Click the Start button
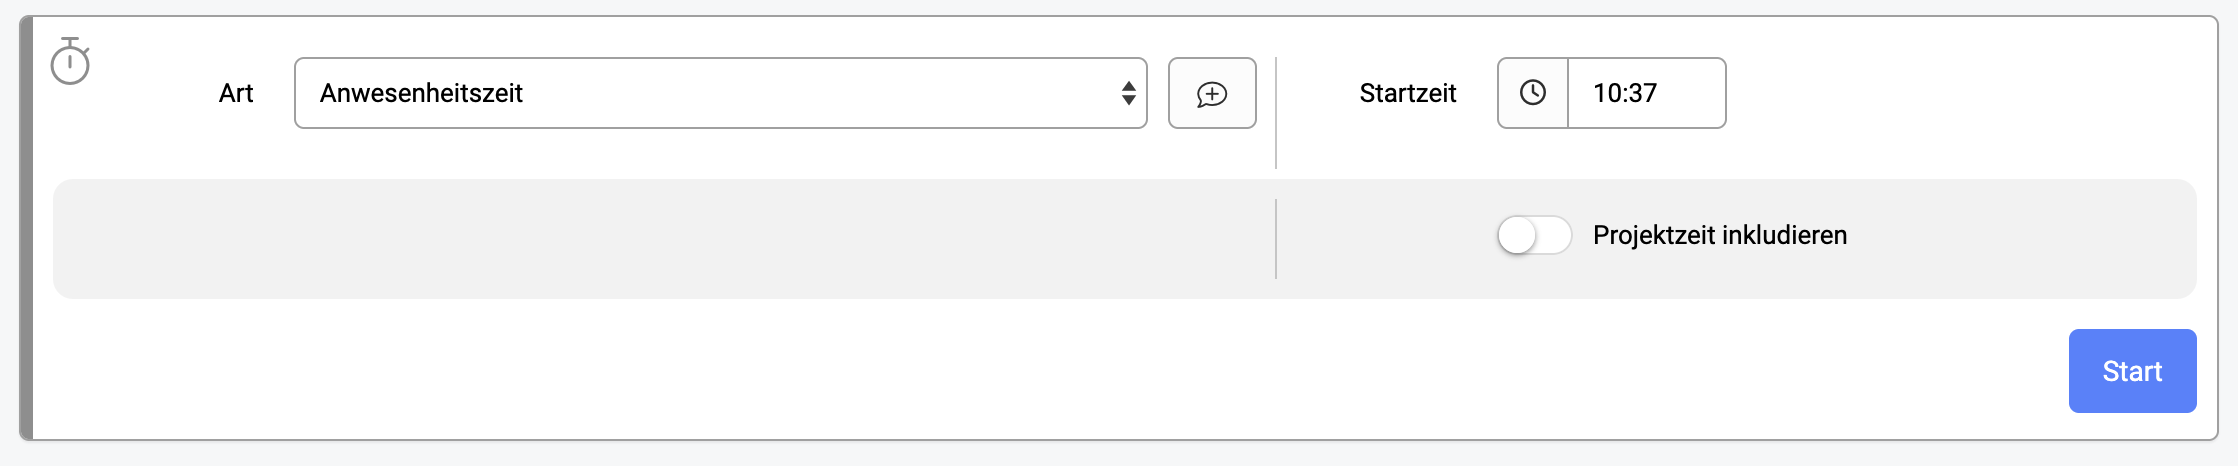The height and width of the screenshot is (466, 2238). click(x=2132, y=371)
